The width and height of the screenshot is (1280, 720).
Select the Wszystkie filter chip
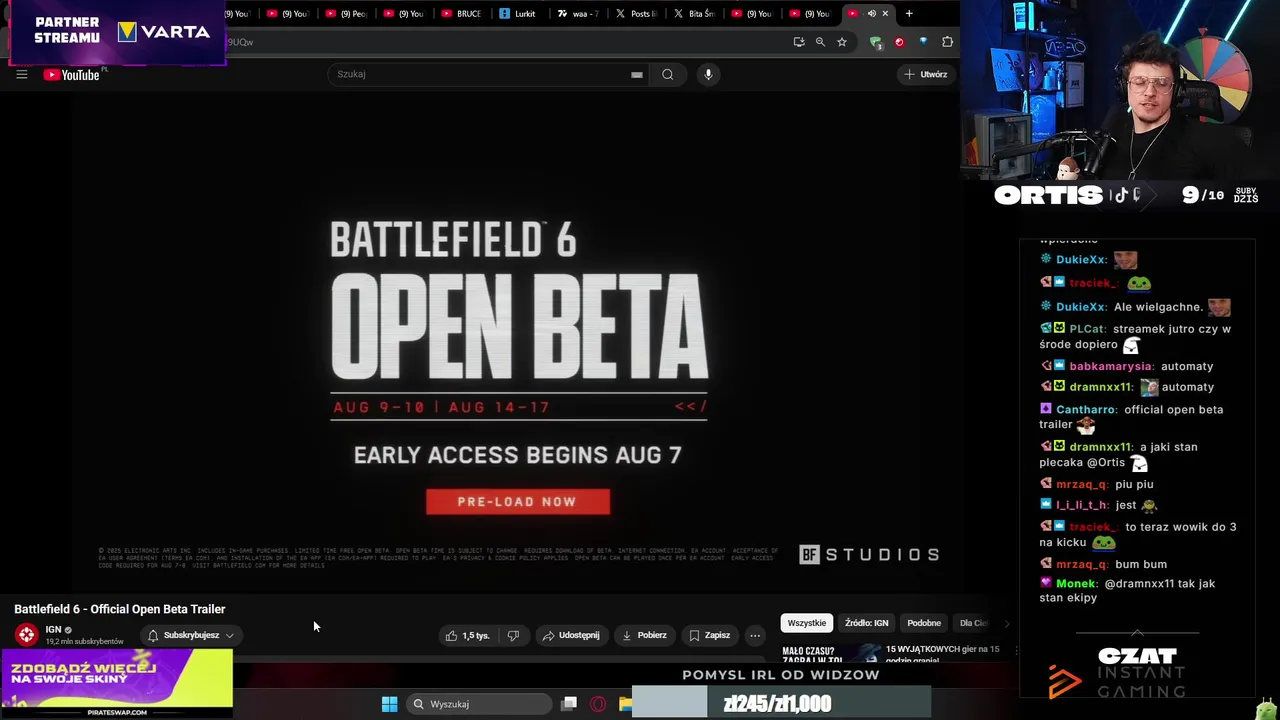click(807, 623)
